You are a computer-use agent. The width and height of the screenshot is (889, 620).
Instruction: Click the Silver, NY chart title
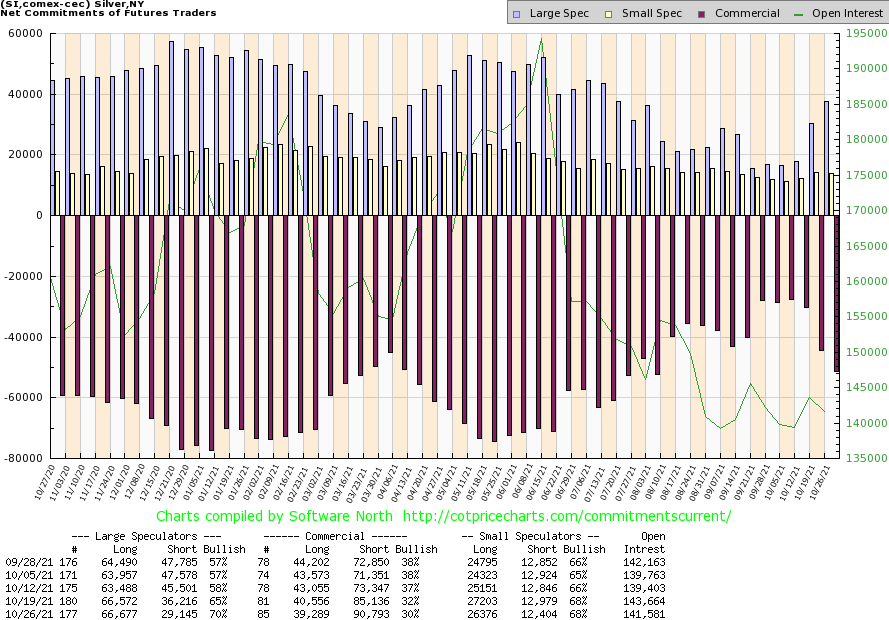point(77,5)
